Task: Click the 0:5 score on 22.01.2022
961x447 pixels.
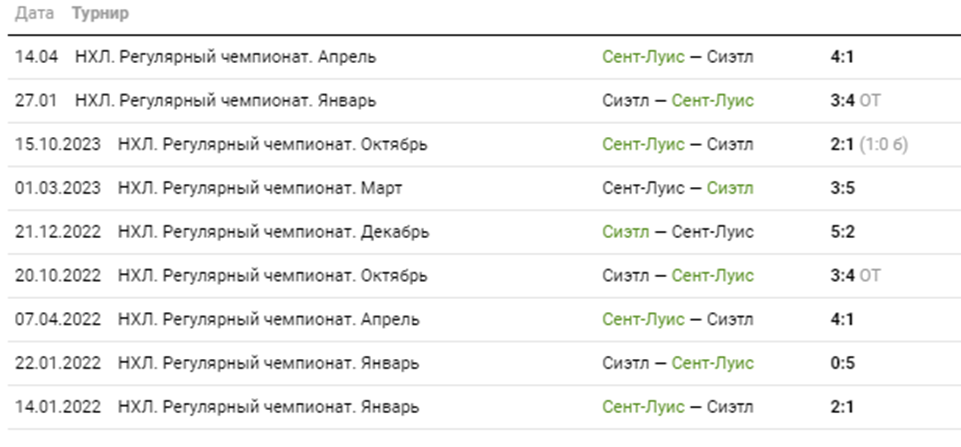Action: tap(841, 363)
